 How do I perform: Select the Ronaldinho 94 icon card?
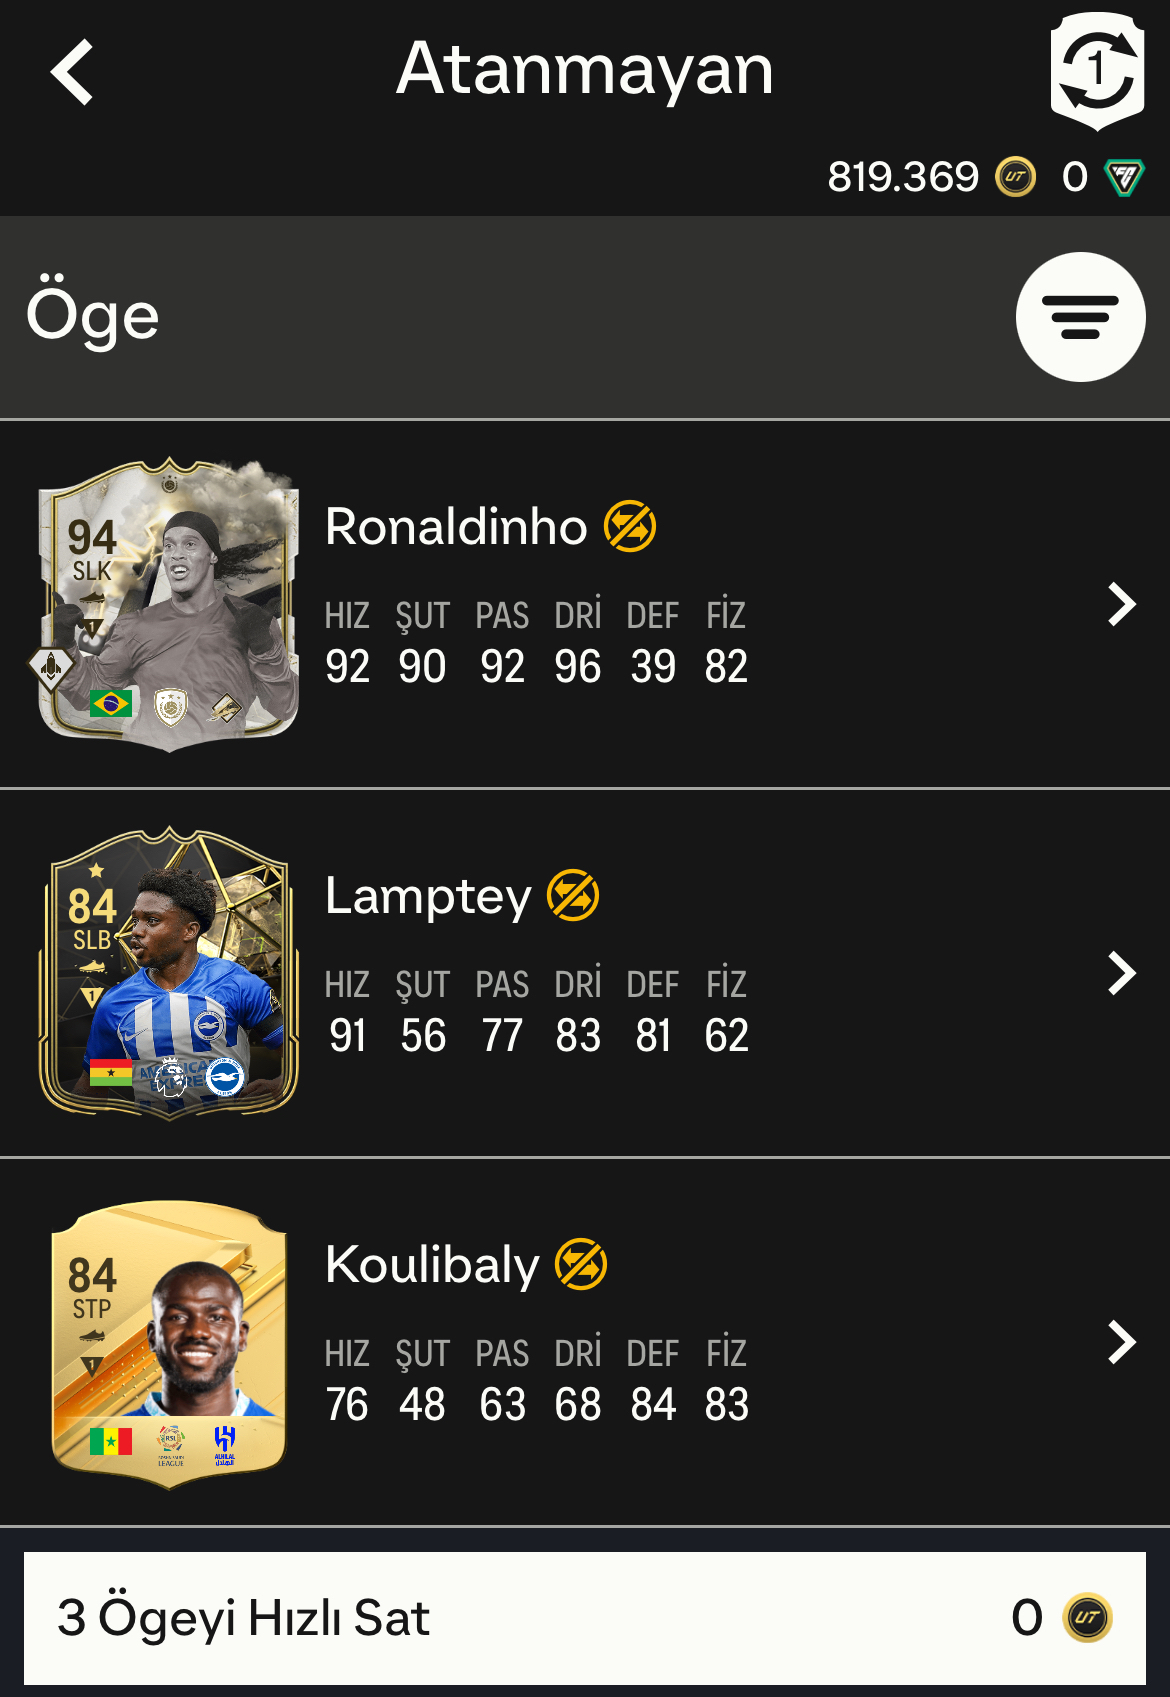[x=168, y=604]
